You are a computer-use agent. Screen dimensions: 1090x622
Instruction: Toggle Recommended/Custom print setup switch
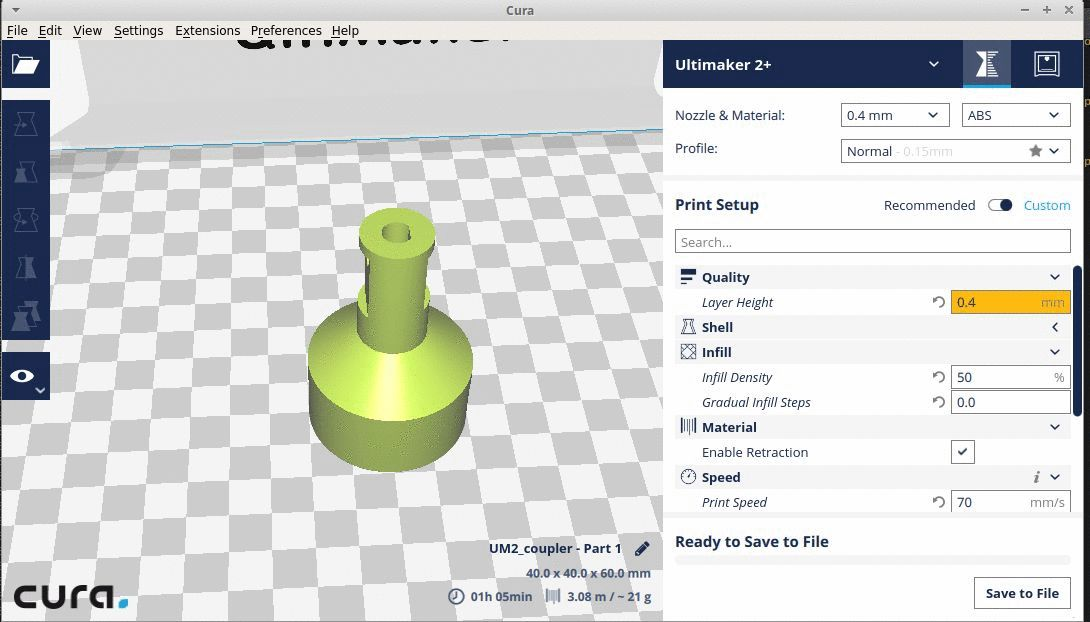click(x=1000, y=205)
